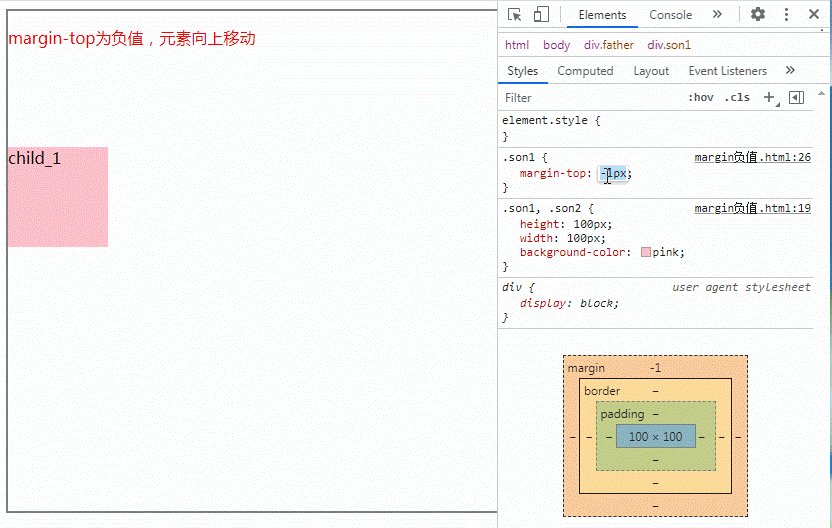Toggle the :hov element state panel
Image resolution: width=832 pixels, height=528 pixels.
pyautogui.click(x=701, y=97)
